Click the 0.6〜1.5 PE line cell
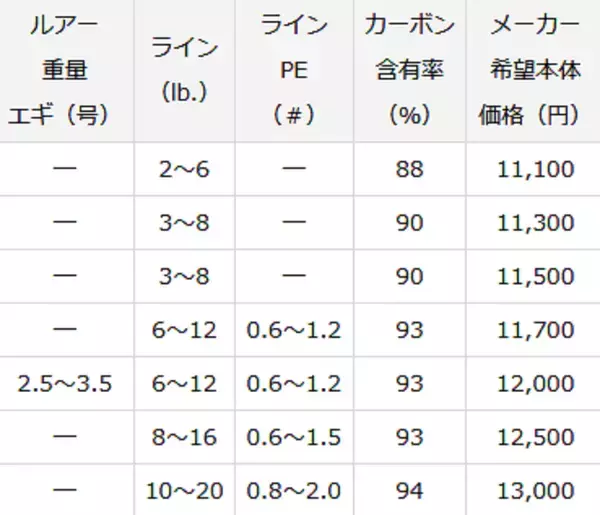 click(x=294, y=436)
